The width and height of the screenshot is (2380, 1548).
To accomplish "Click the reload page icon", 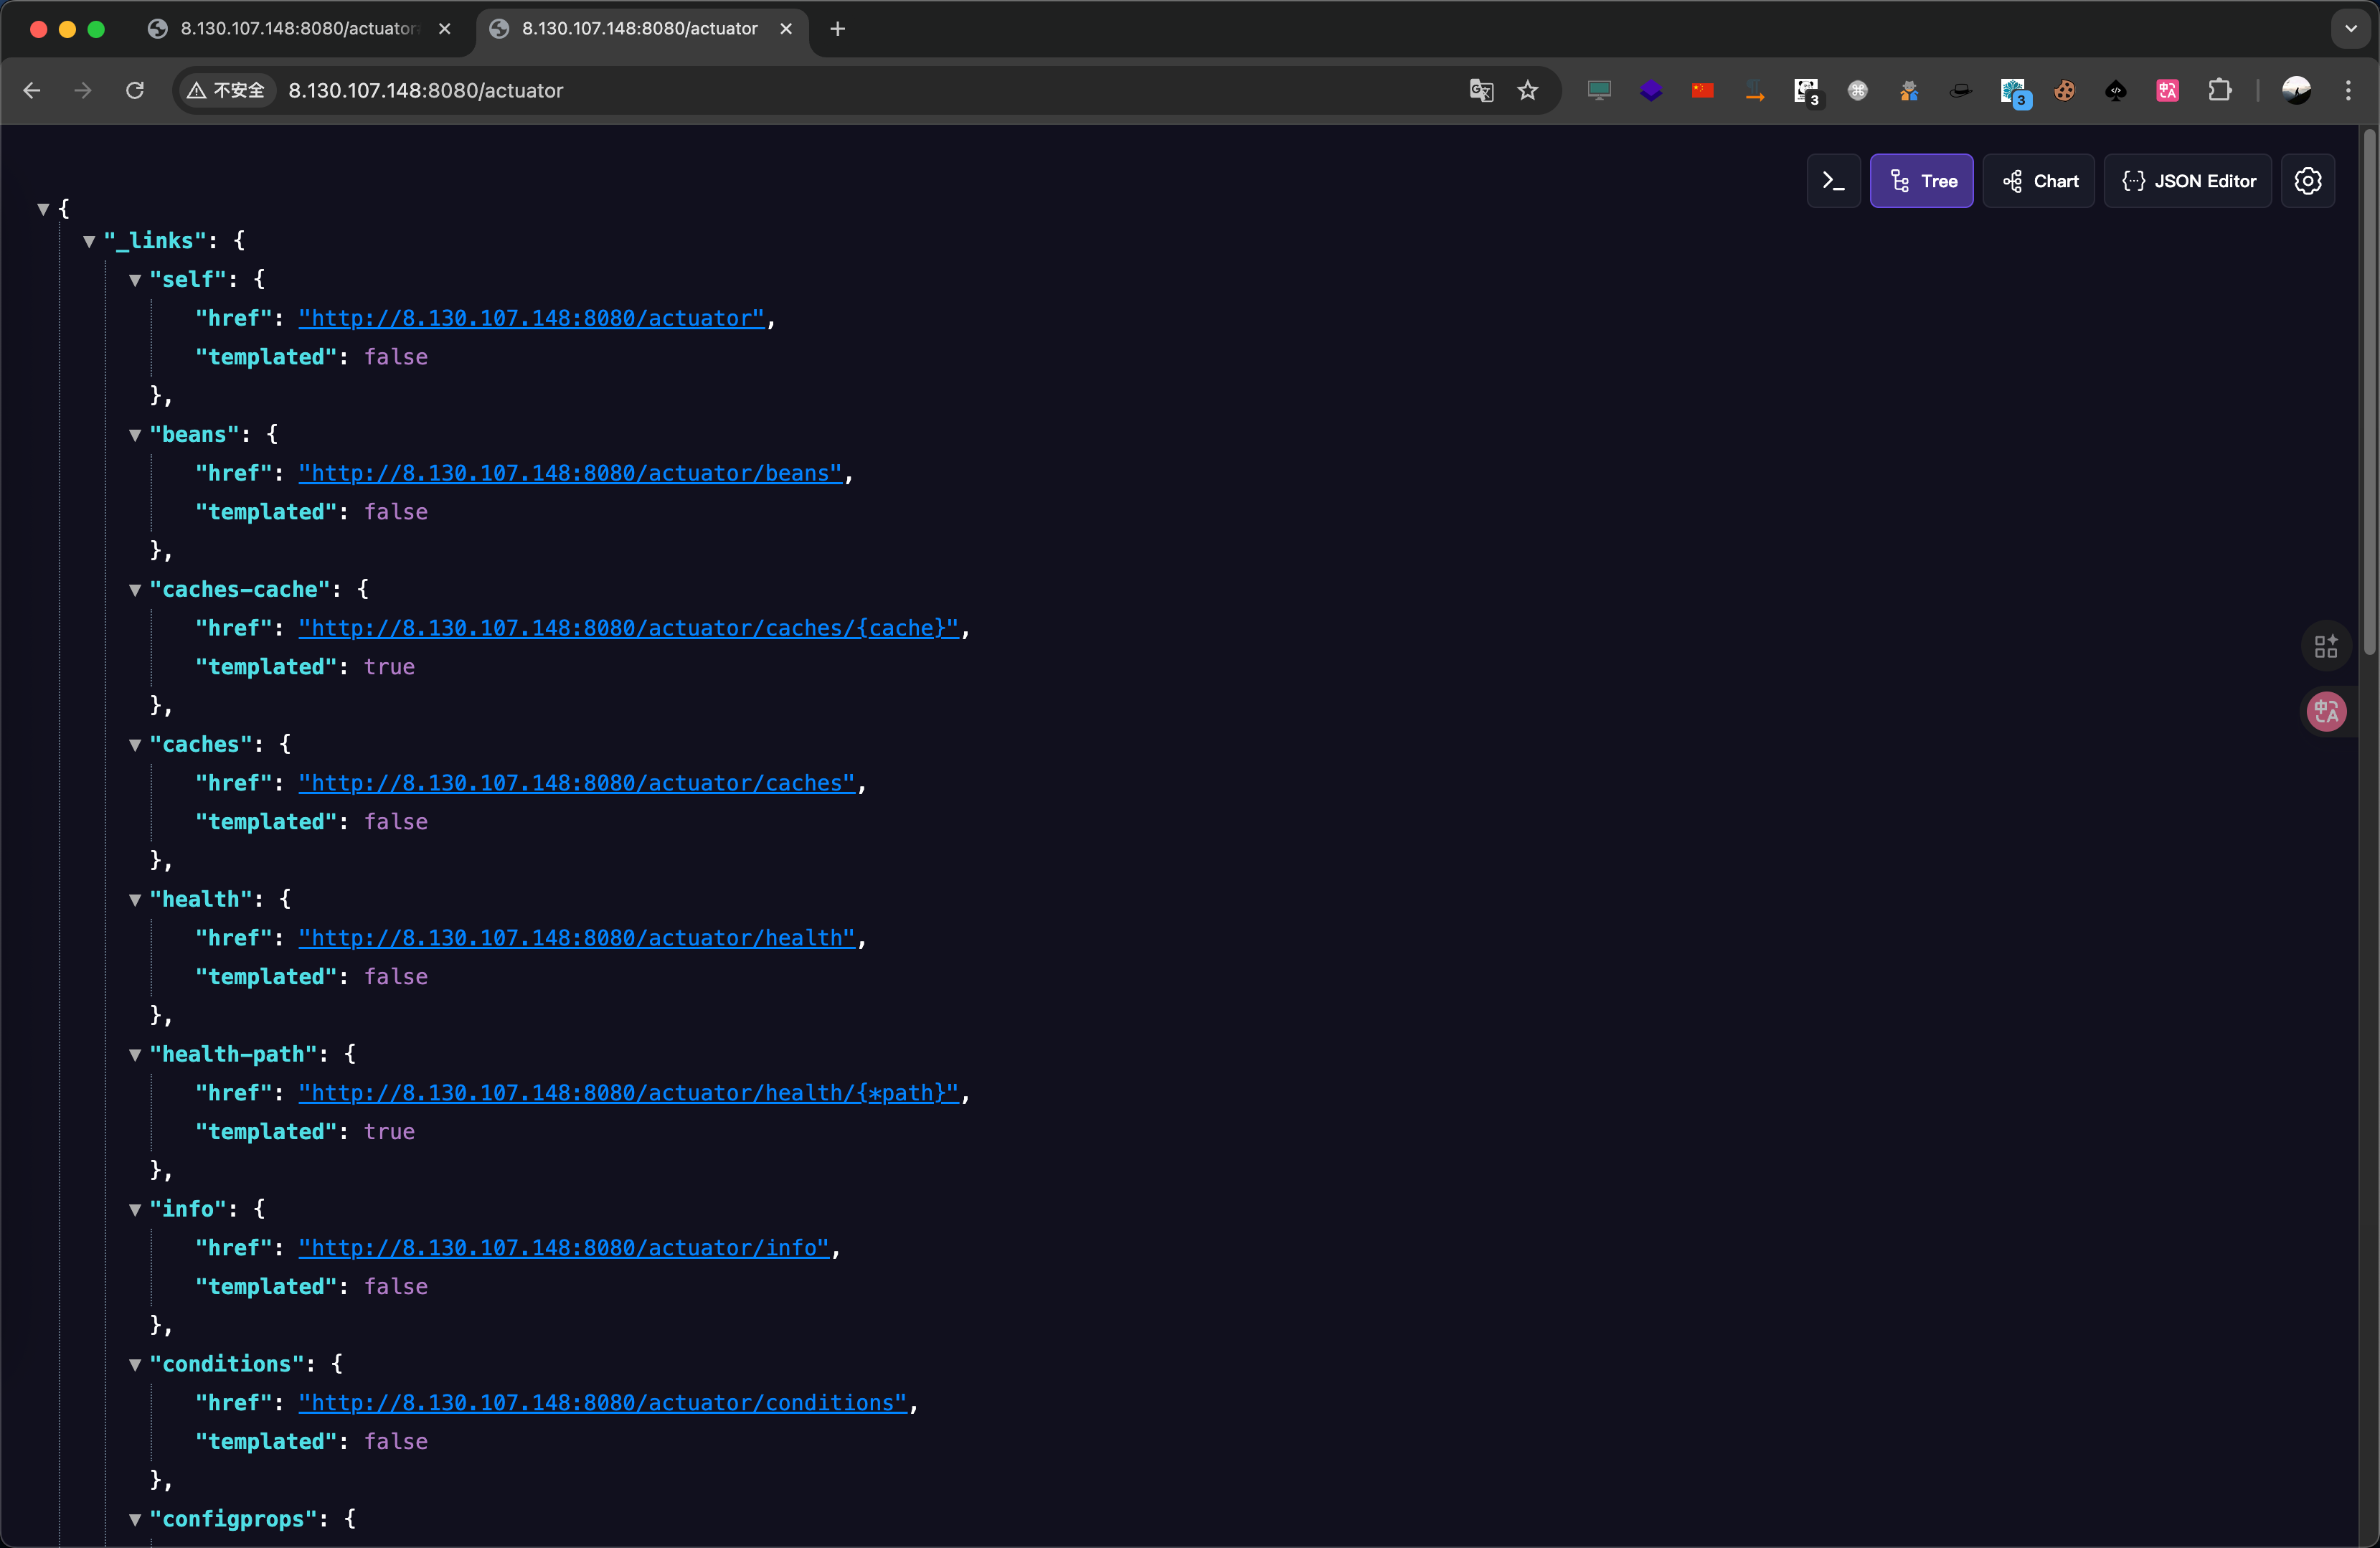I will pyautogui.click(x=135, y=91).
